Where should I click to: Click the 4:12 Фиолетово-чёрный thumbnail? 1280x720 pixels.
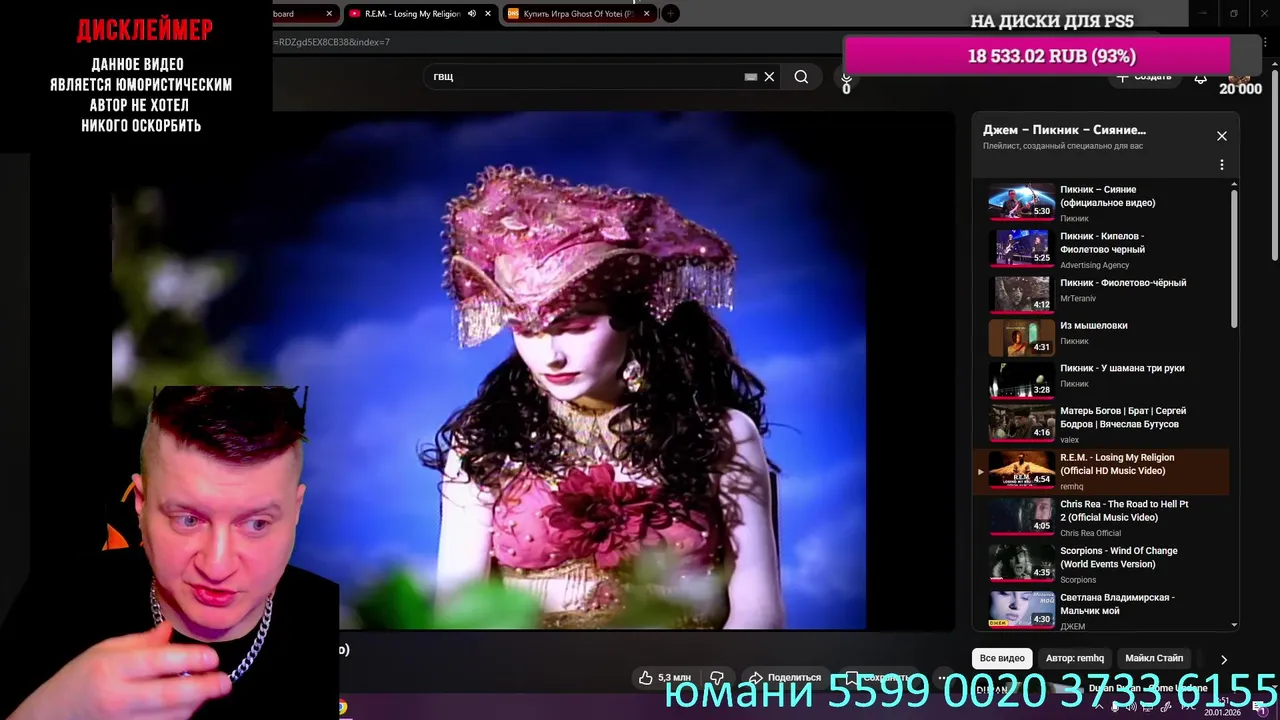pos(1021,294)
